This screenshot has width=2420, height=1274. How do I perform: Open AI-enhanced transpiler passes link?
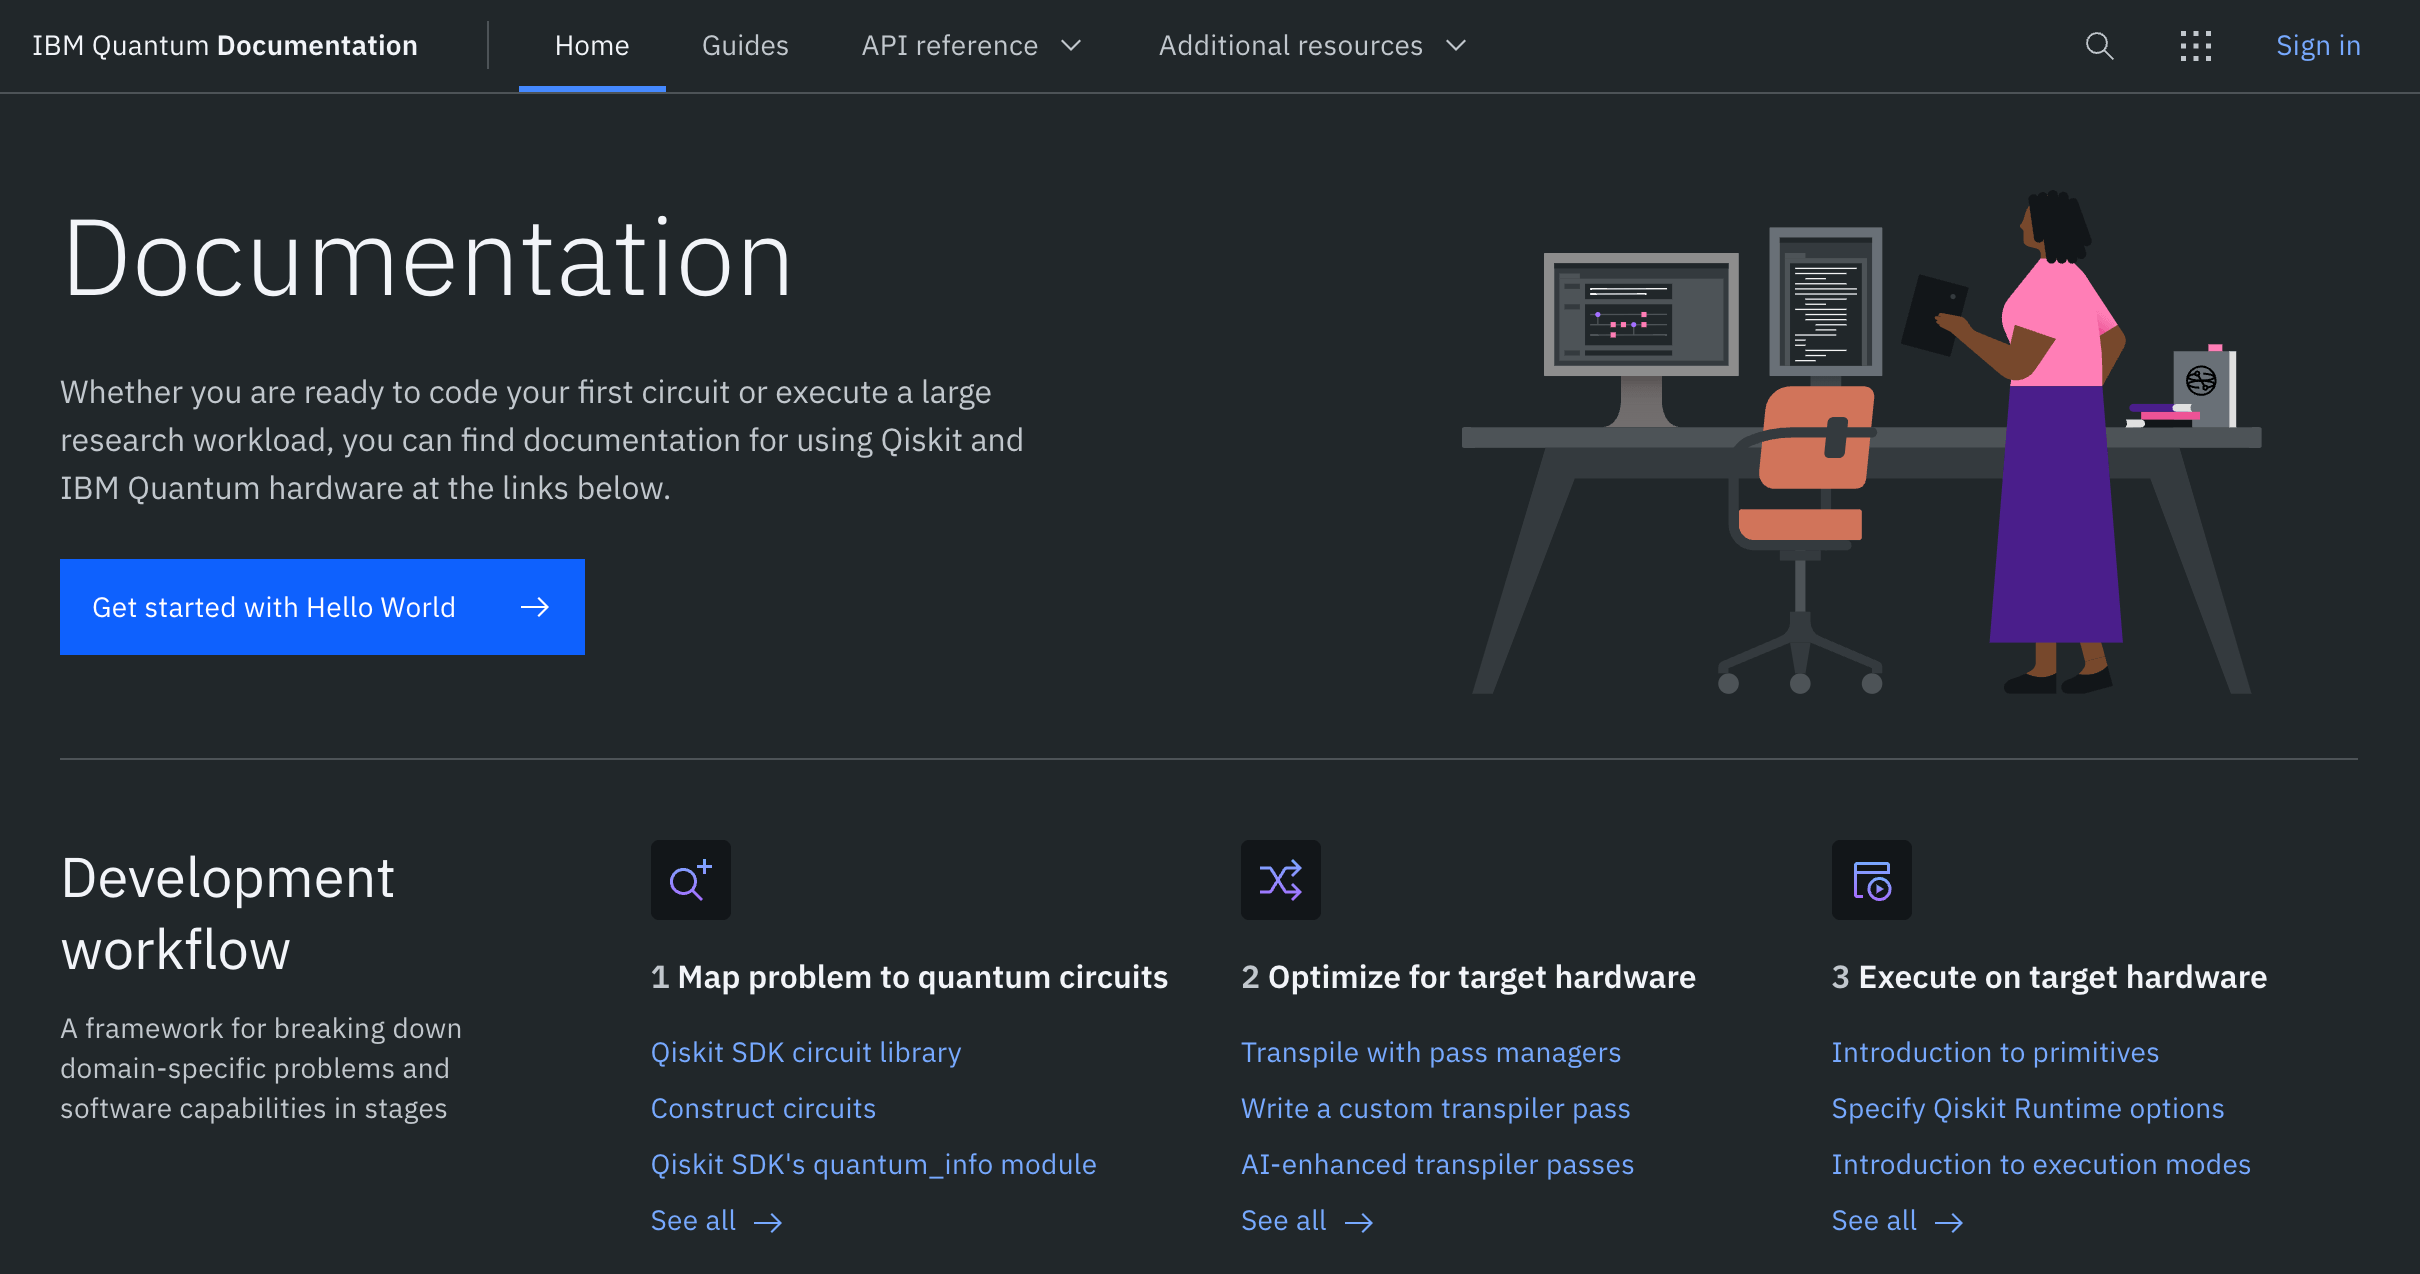(x=1438, y=1164)
